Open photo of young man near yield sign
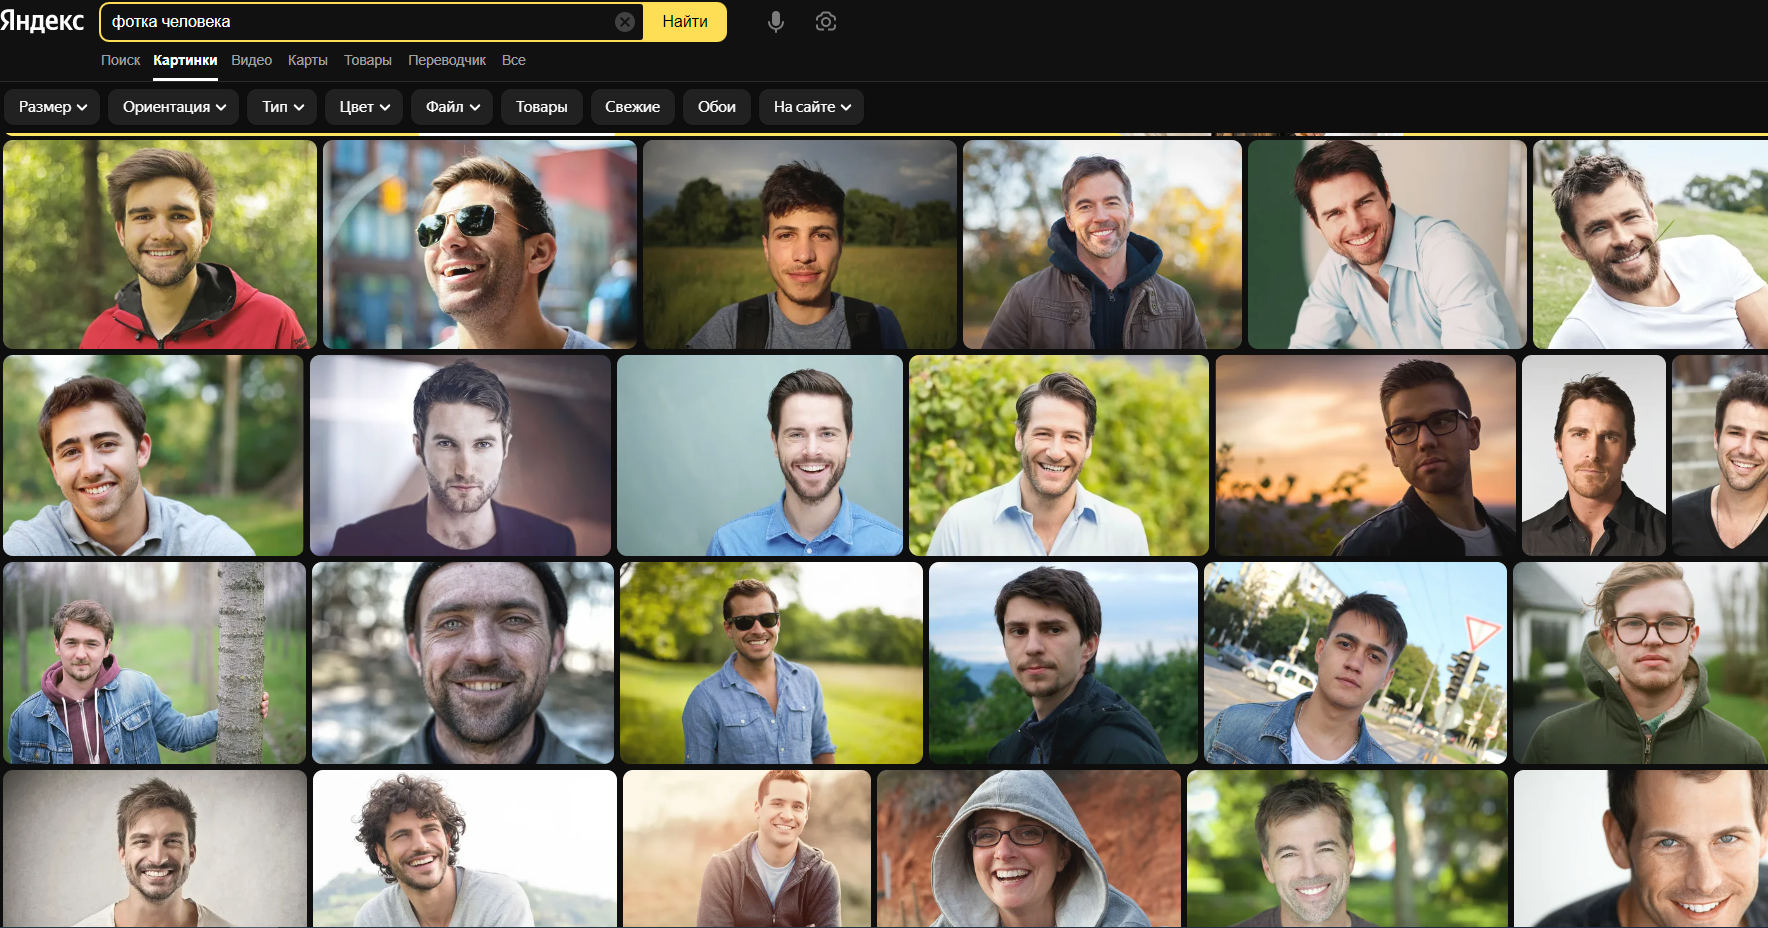The width and height of the screenshot is (1768, 928). click(x=1355, y=663)
